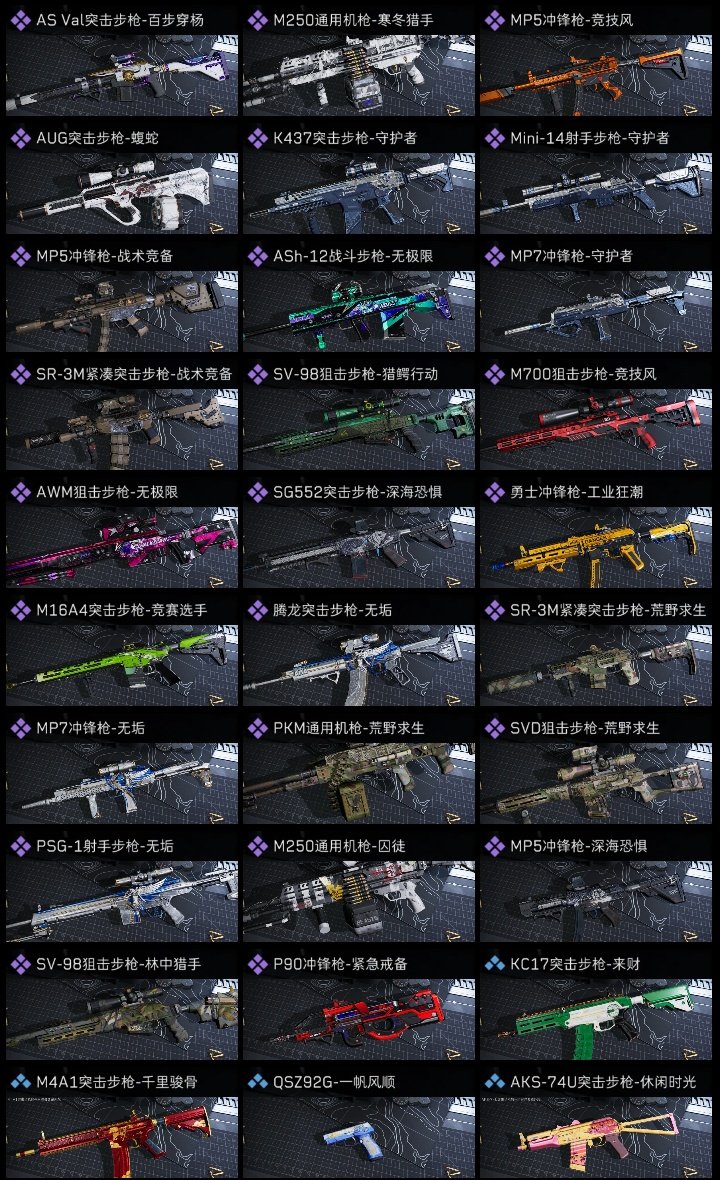
Task: Click the MP5冲锋枪-深海恐惧 title label
Action: [579, 846]
